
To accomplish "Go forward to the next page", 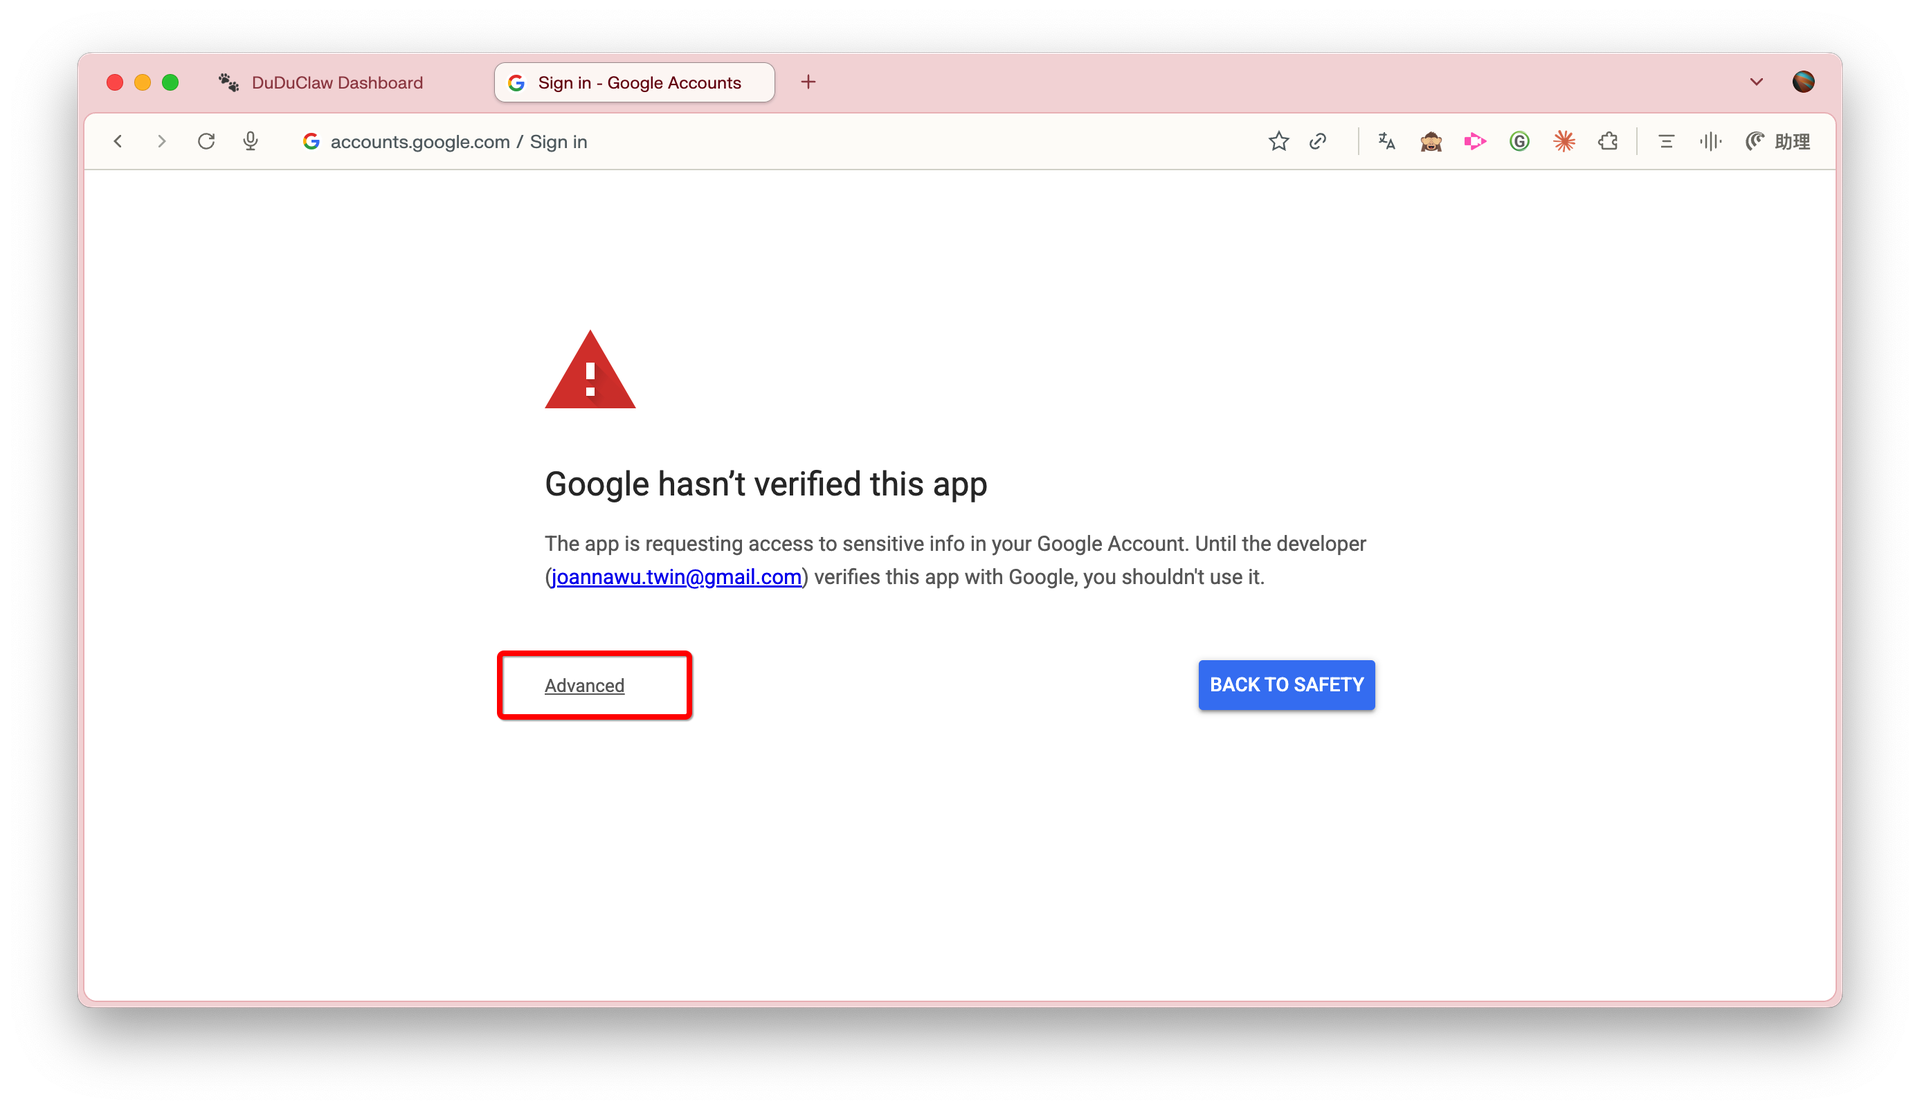I will 161,142.
